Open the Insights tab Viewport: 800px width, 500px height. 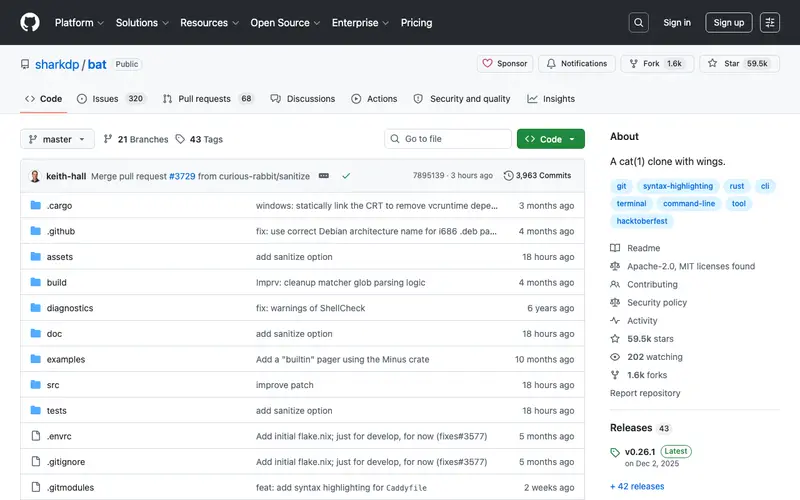click(551, 98)
